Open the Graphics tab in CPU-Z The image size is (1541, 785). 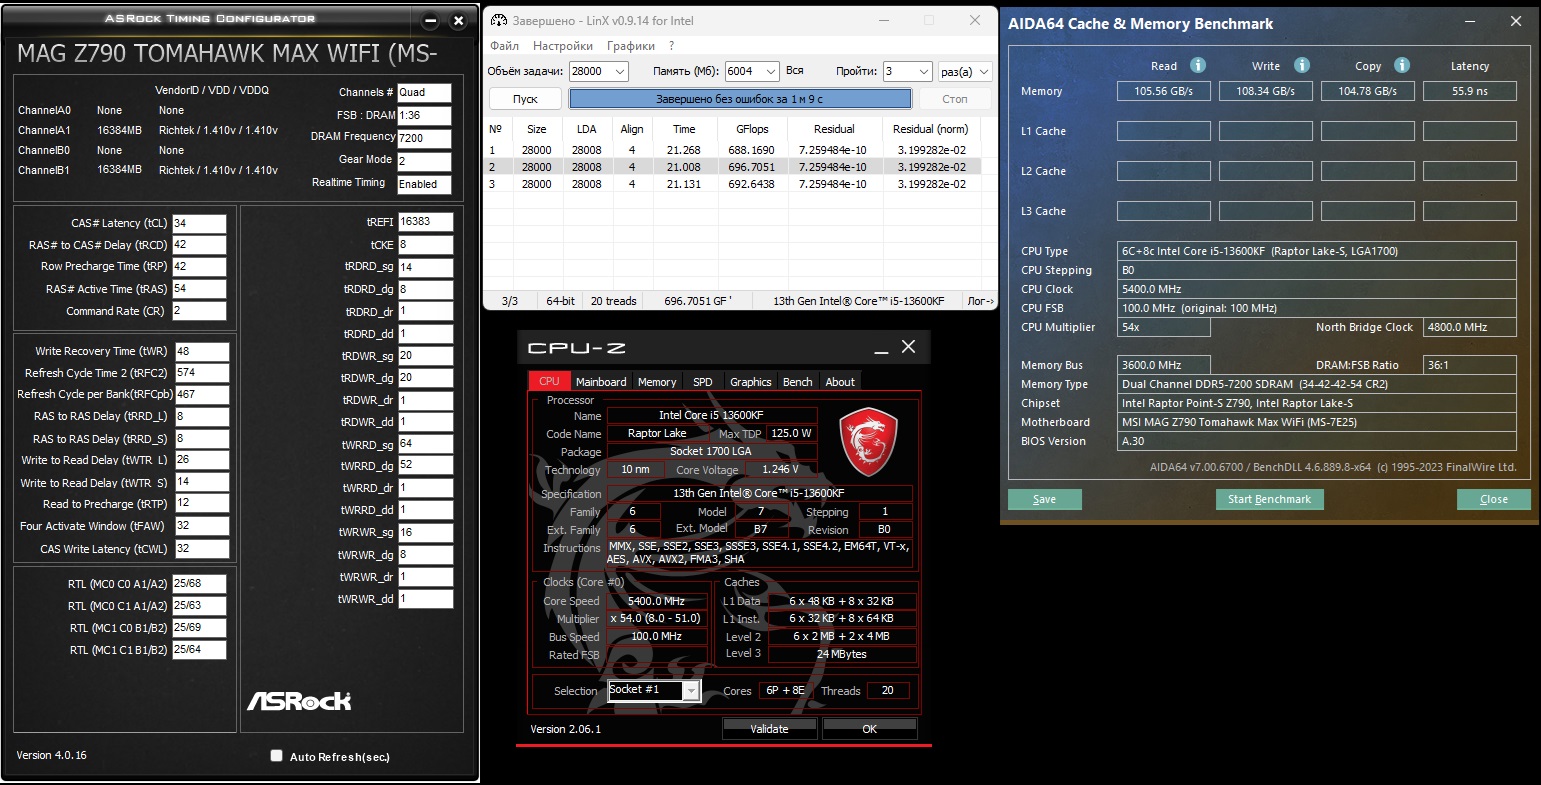tap(750, 381)
